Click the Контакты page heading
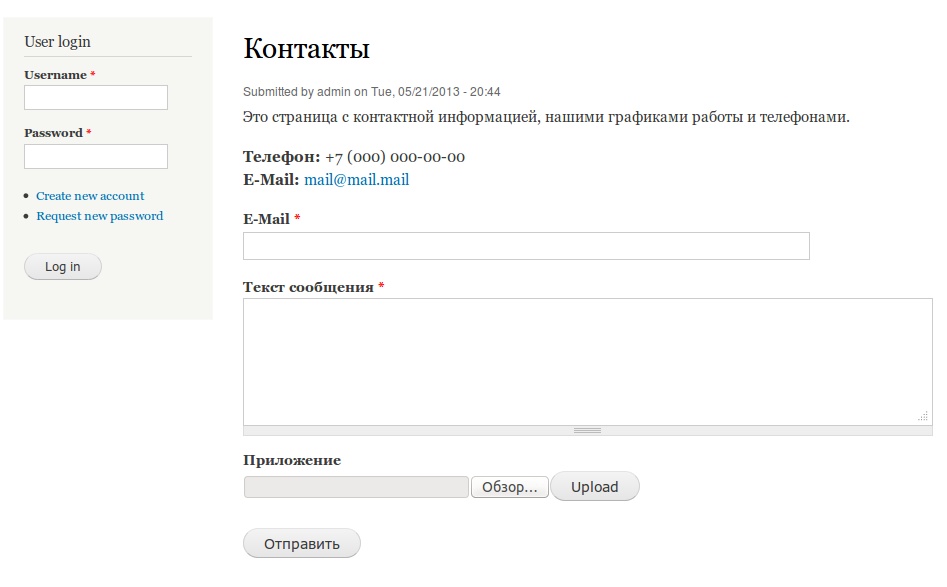 (x=306, y=48)
